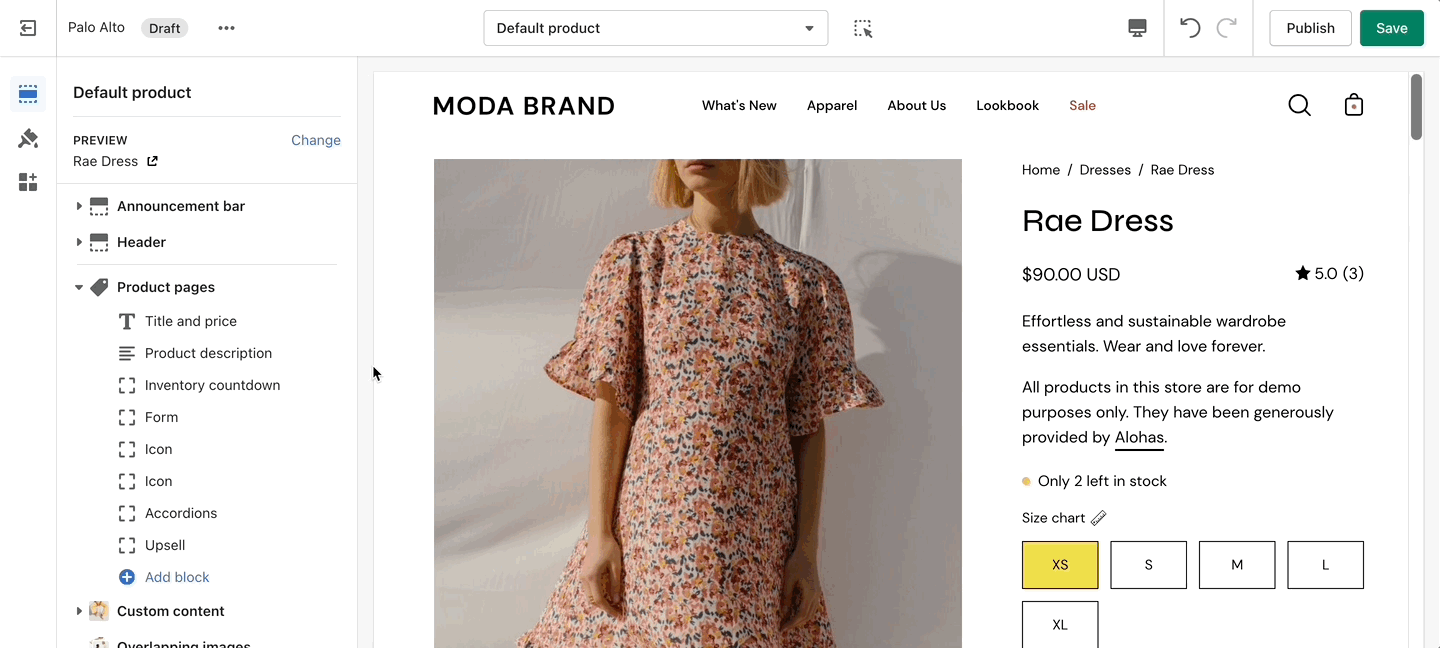Open the theme actions three-dot menu
The height and width of the screenshot is (648, 1440).
(x=227, y=28)
